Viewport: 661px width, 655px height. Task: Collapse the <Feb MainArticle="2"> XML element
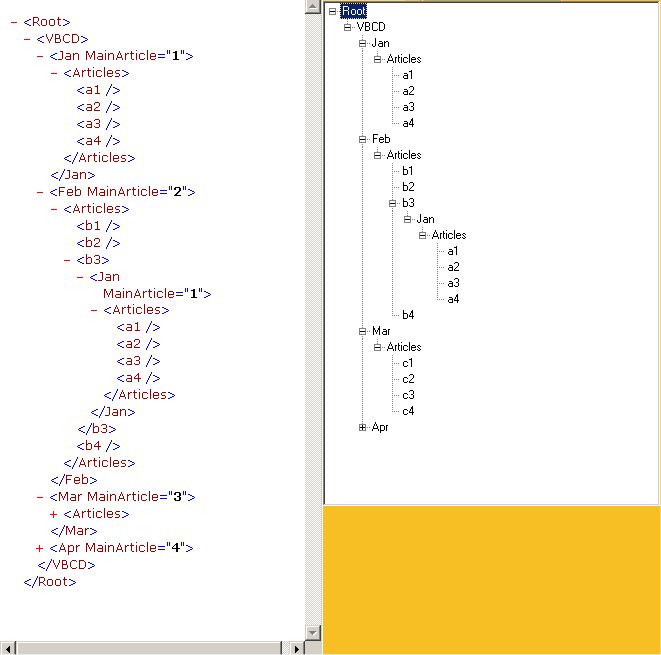(40, 192)
